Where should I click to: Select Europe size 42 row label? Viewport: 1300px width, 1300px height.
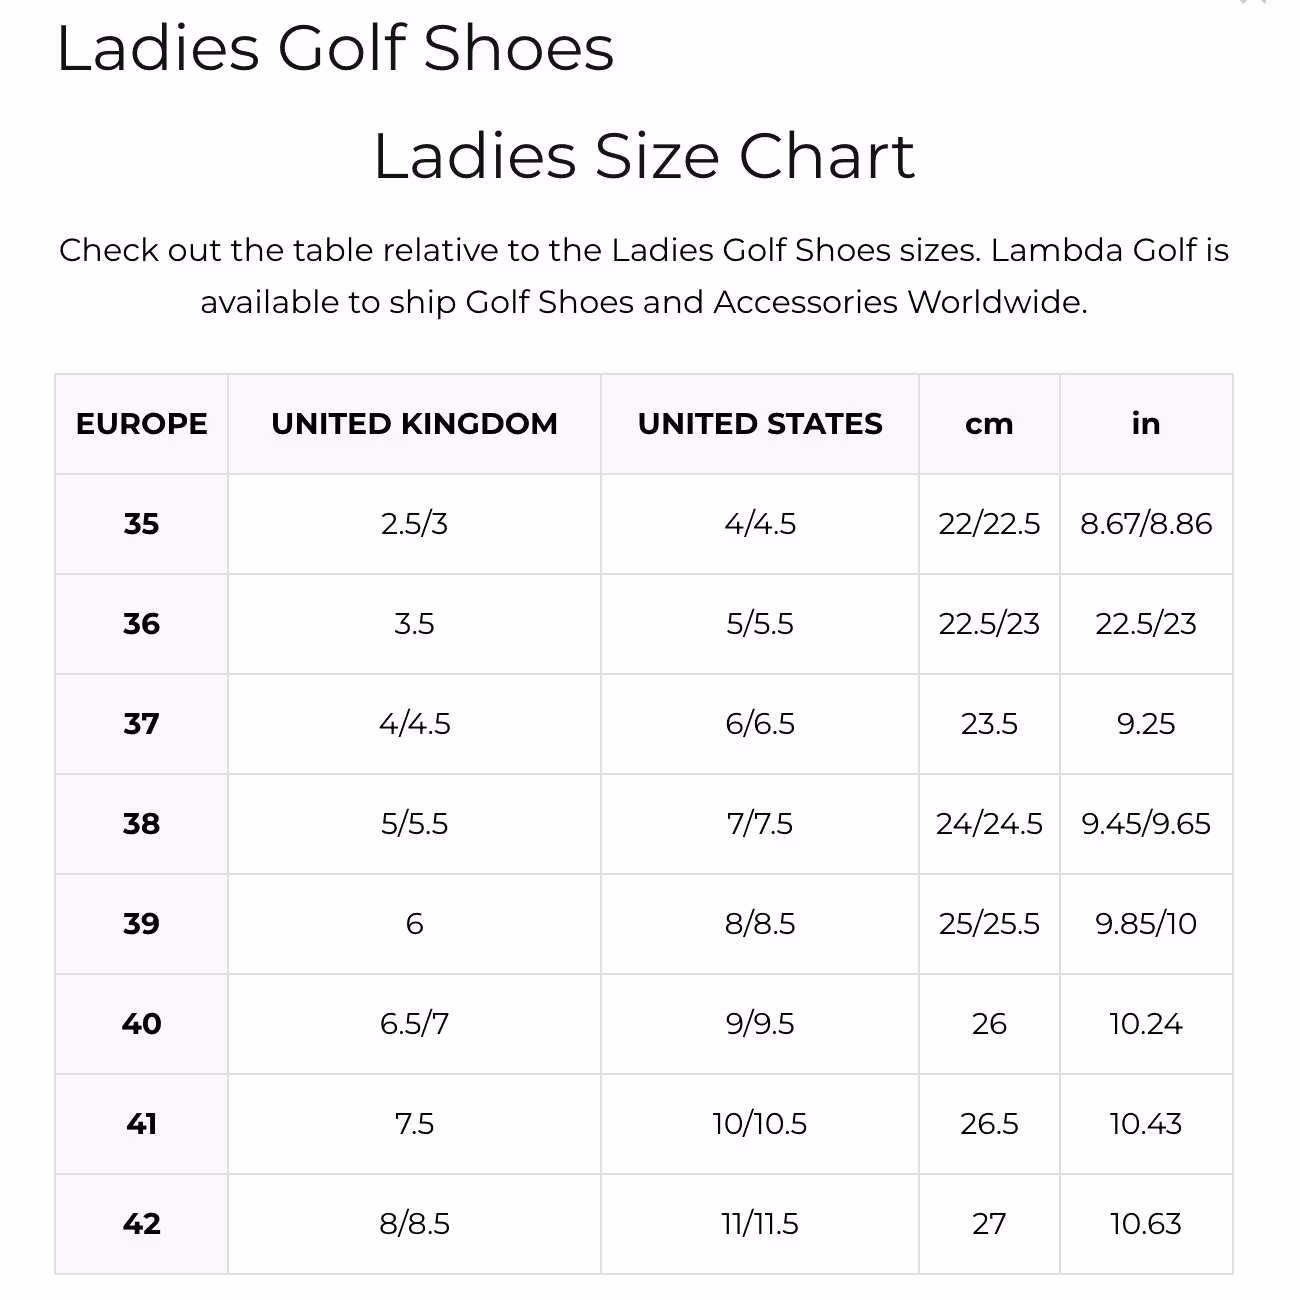(141, 1224)
